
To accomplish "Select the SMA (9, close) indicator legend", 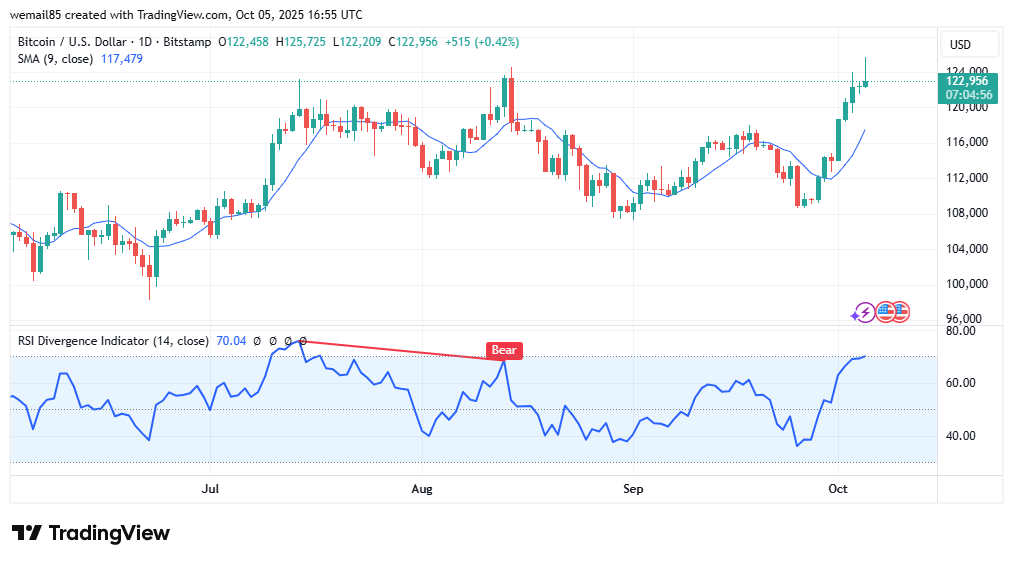I will (55, 59).
